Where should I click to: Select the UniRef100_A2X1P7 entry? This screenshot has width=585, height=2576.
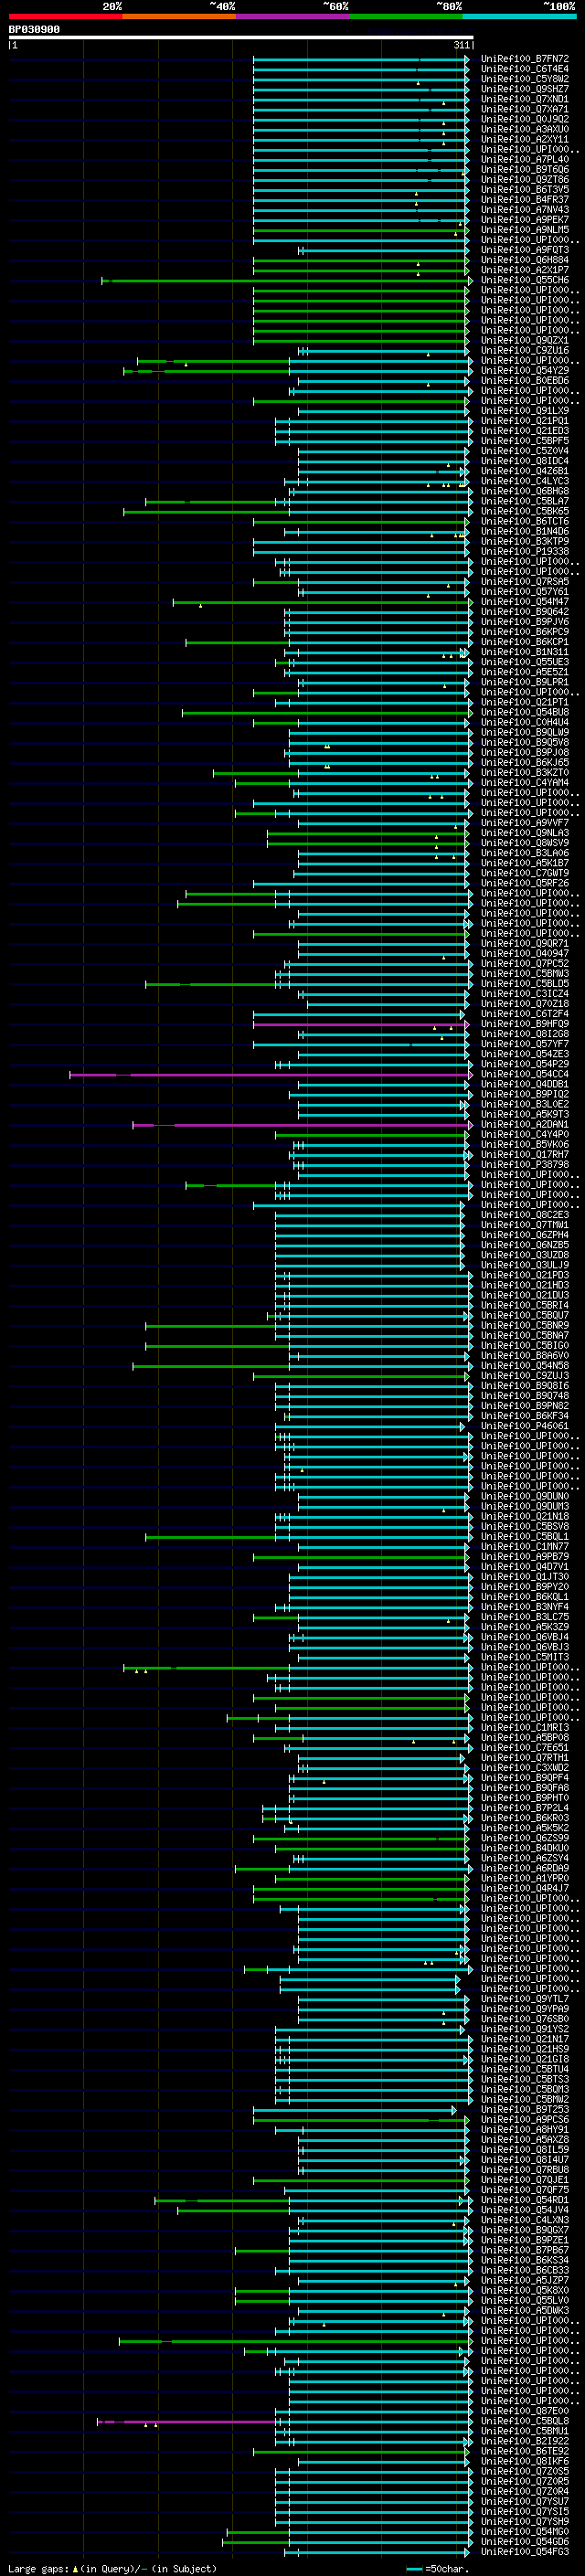click(525, 270)
